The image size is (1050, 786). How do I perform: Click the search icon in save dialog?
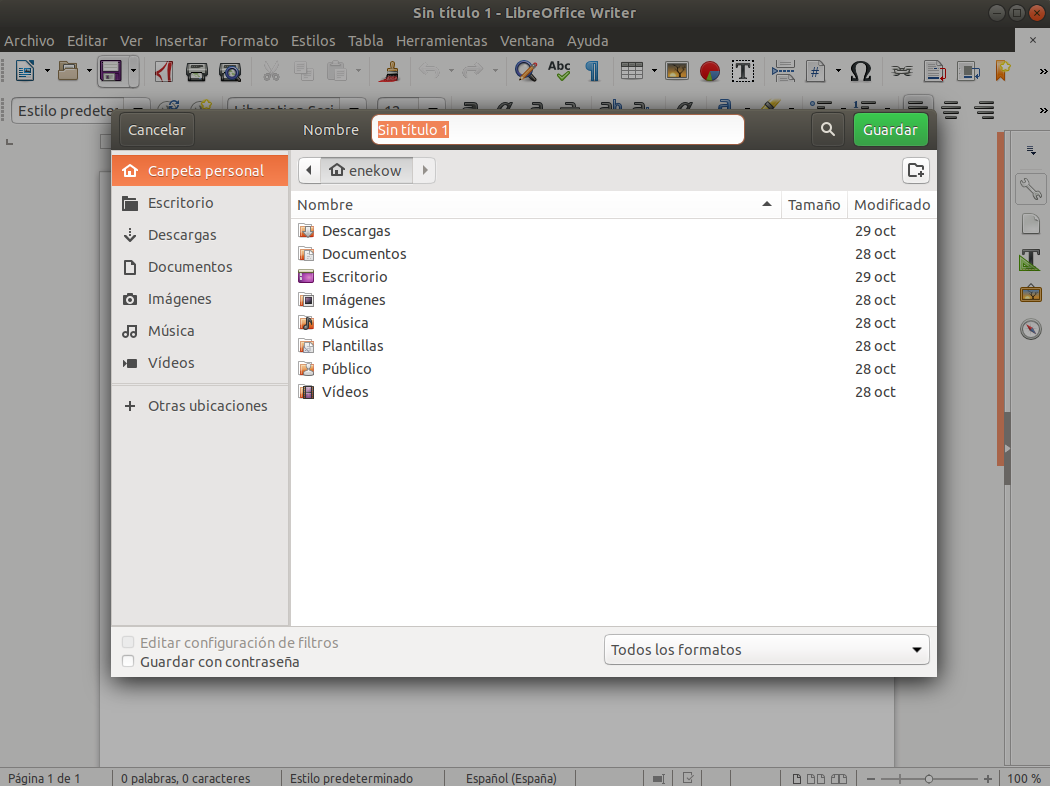pos(827,130)
